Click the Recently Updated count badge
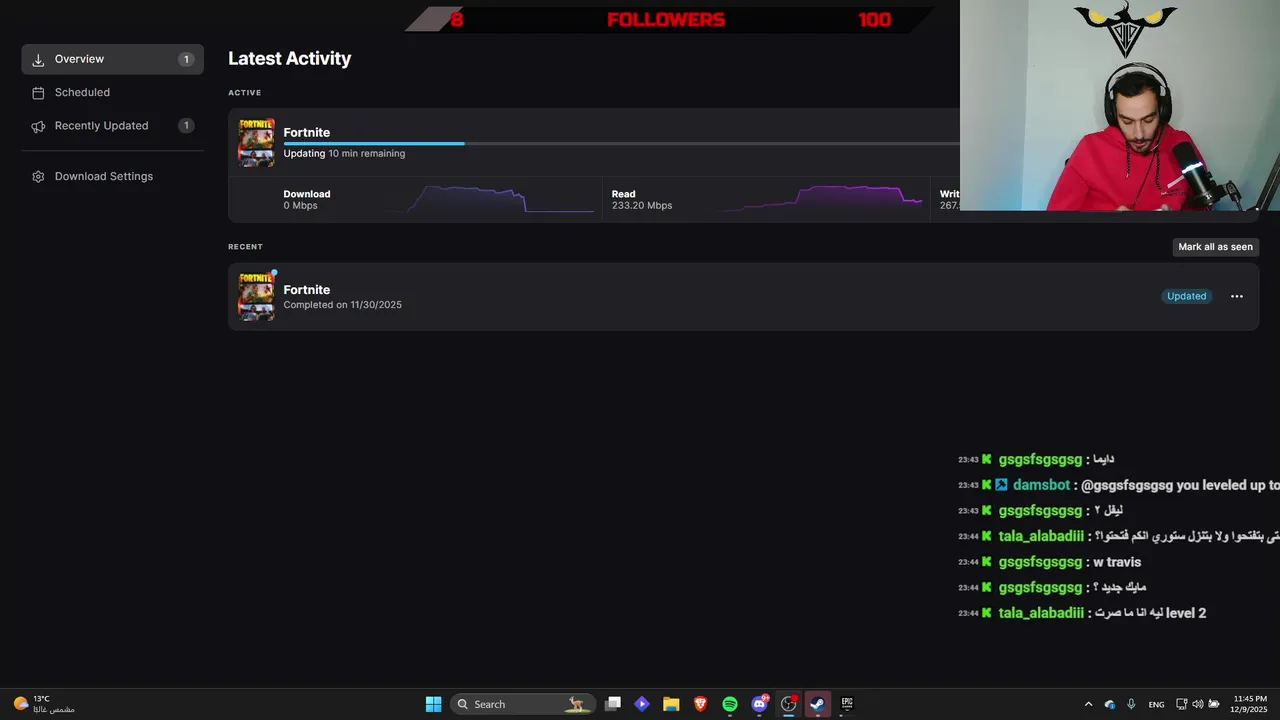Viewport: 1280px width, 720px height. [x=186, y=126]
